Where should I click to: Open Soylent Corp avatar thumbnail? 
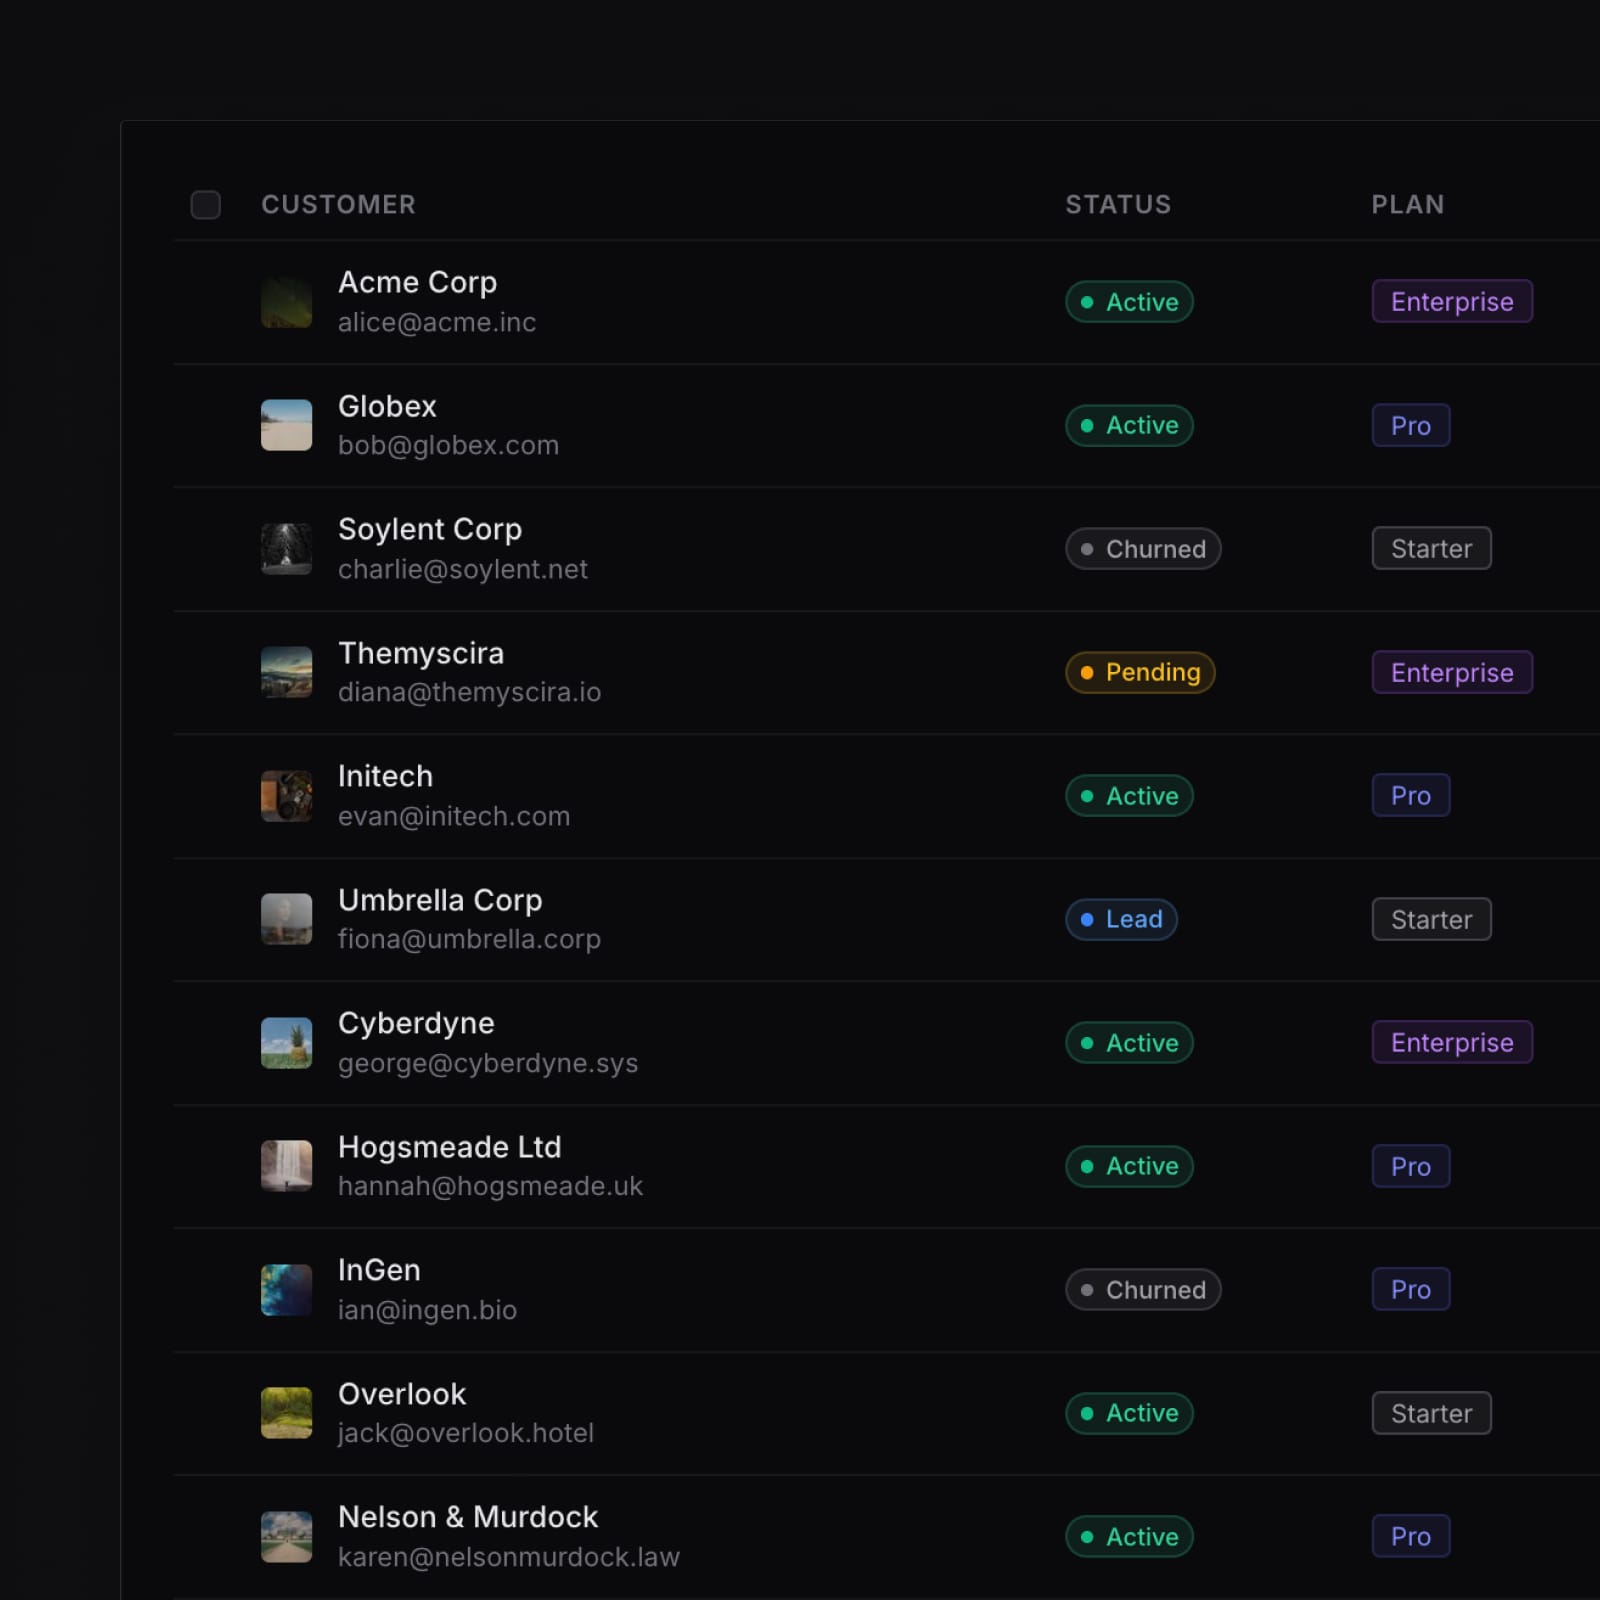[286, 549]
